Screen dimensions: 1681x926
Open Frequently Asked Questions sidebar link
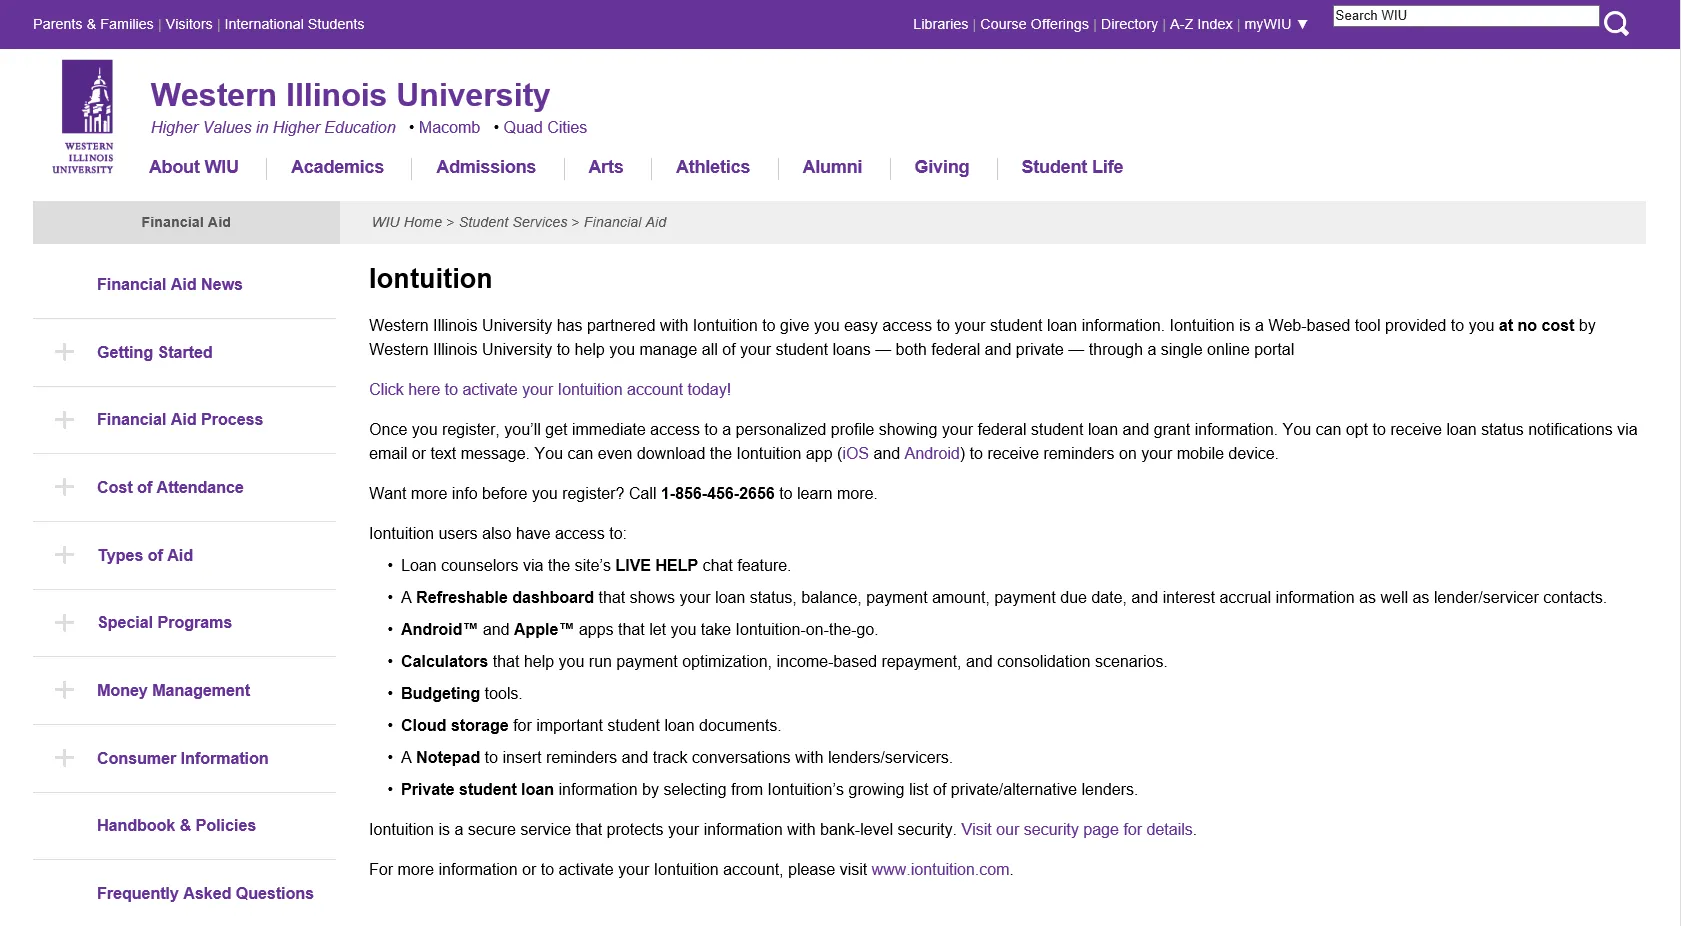(205, 894)
